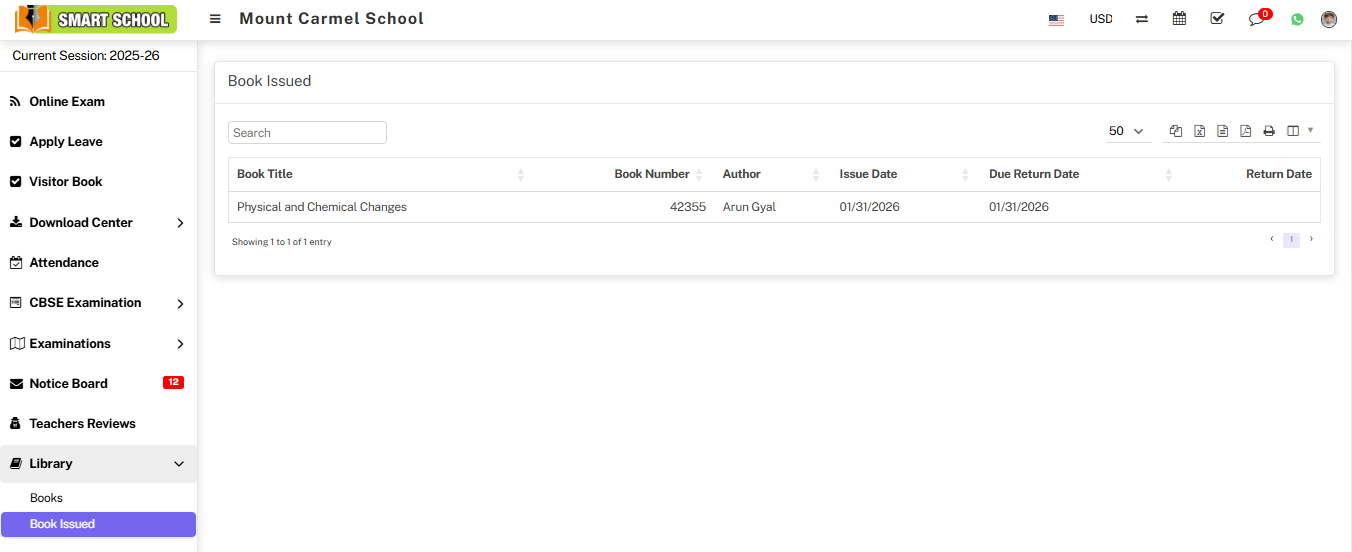Print the Book Issued table
Screen dimensions: 1352x552
point(1269,131)
